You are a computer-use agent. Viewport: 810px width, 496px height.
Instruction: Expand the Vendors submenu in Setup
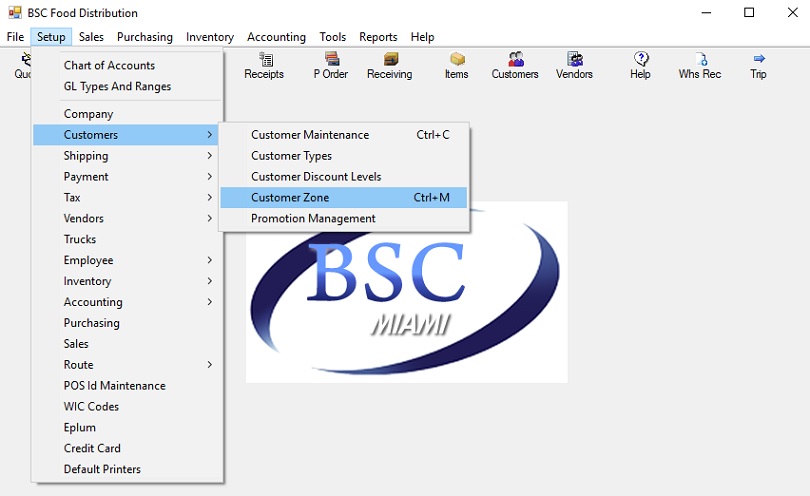(128, 219)
